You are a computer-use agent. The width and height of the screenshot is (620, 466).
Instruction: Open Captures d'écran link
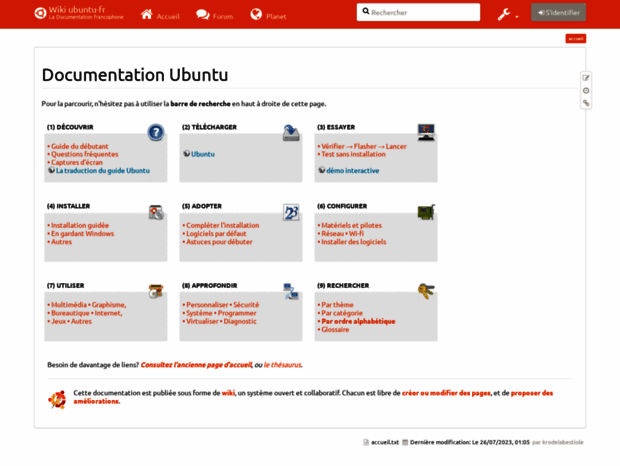[77, 162]
